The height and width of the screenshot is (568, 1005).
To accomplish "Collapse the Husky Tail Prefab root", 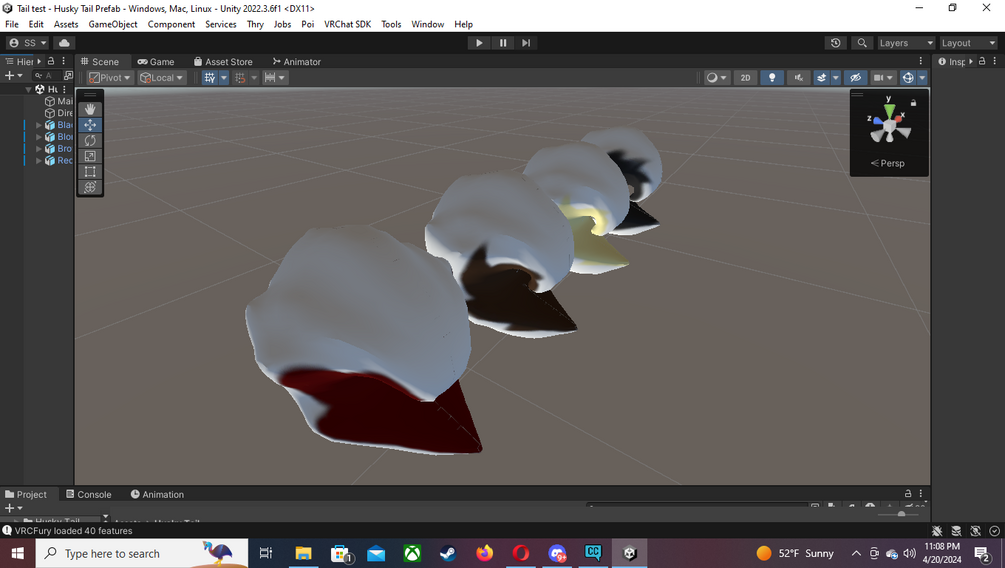I will pyautogui.click(x=28, y=89).
